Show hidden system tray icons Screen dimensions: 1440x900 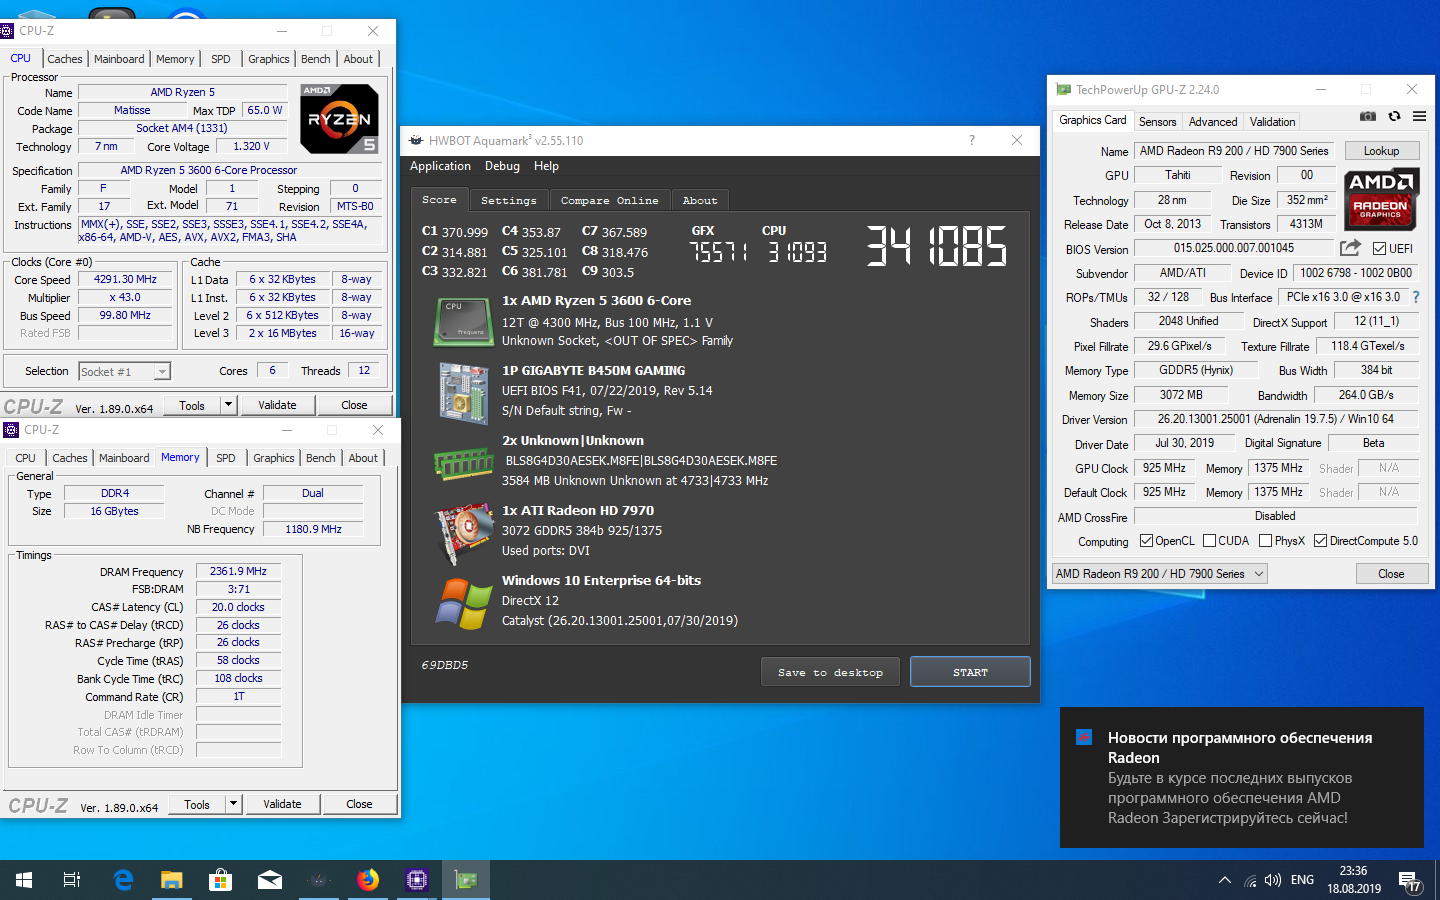click(x=1225, y=880)
